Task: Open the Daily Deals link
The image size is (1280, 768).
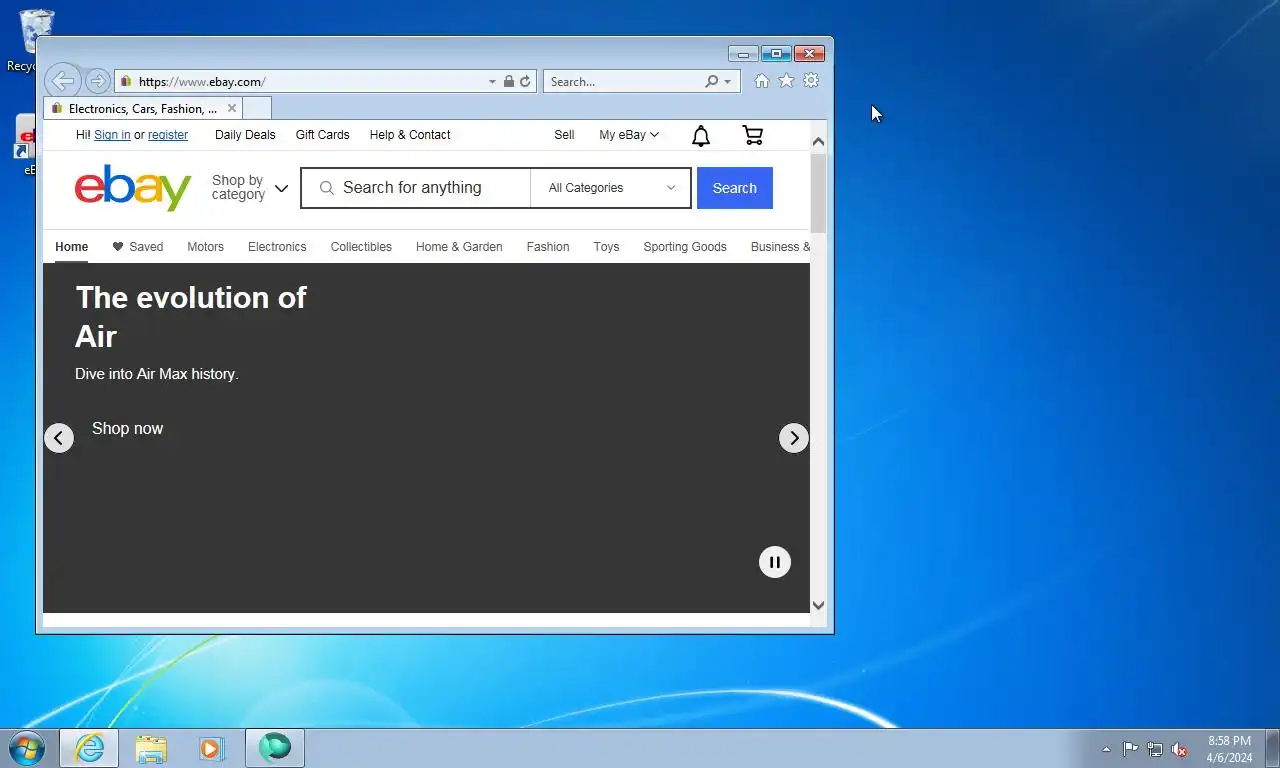Action: [245, 135]
